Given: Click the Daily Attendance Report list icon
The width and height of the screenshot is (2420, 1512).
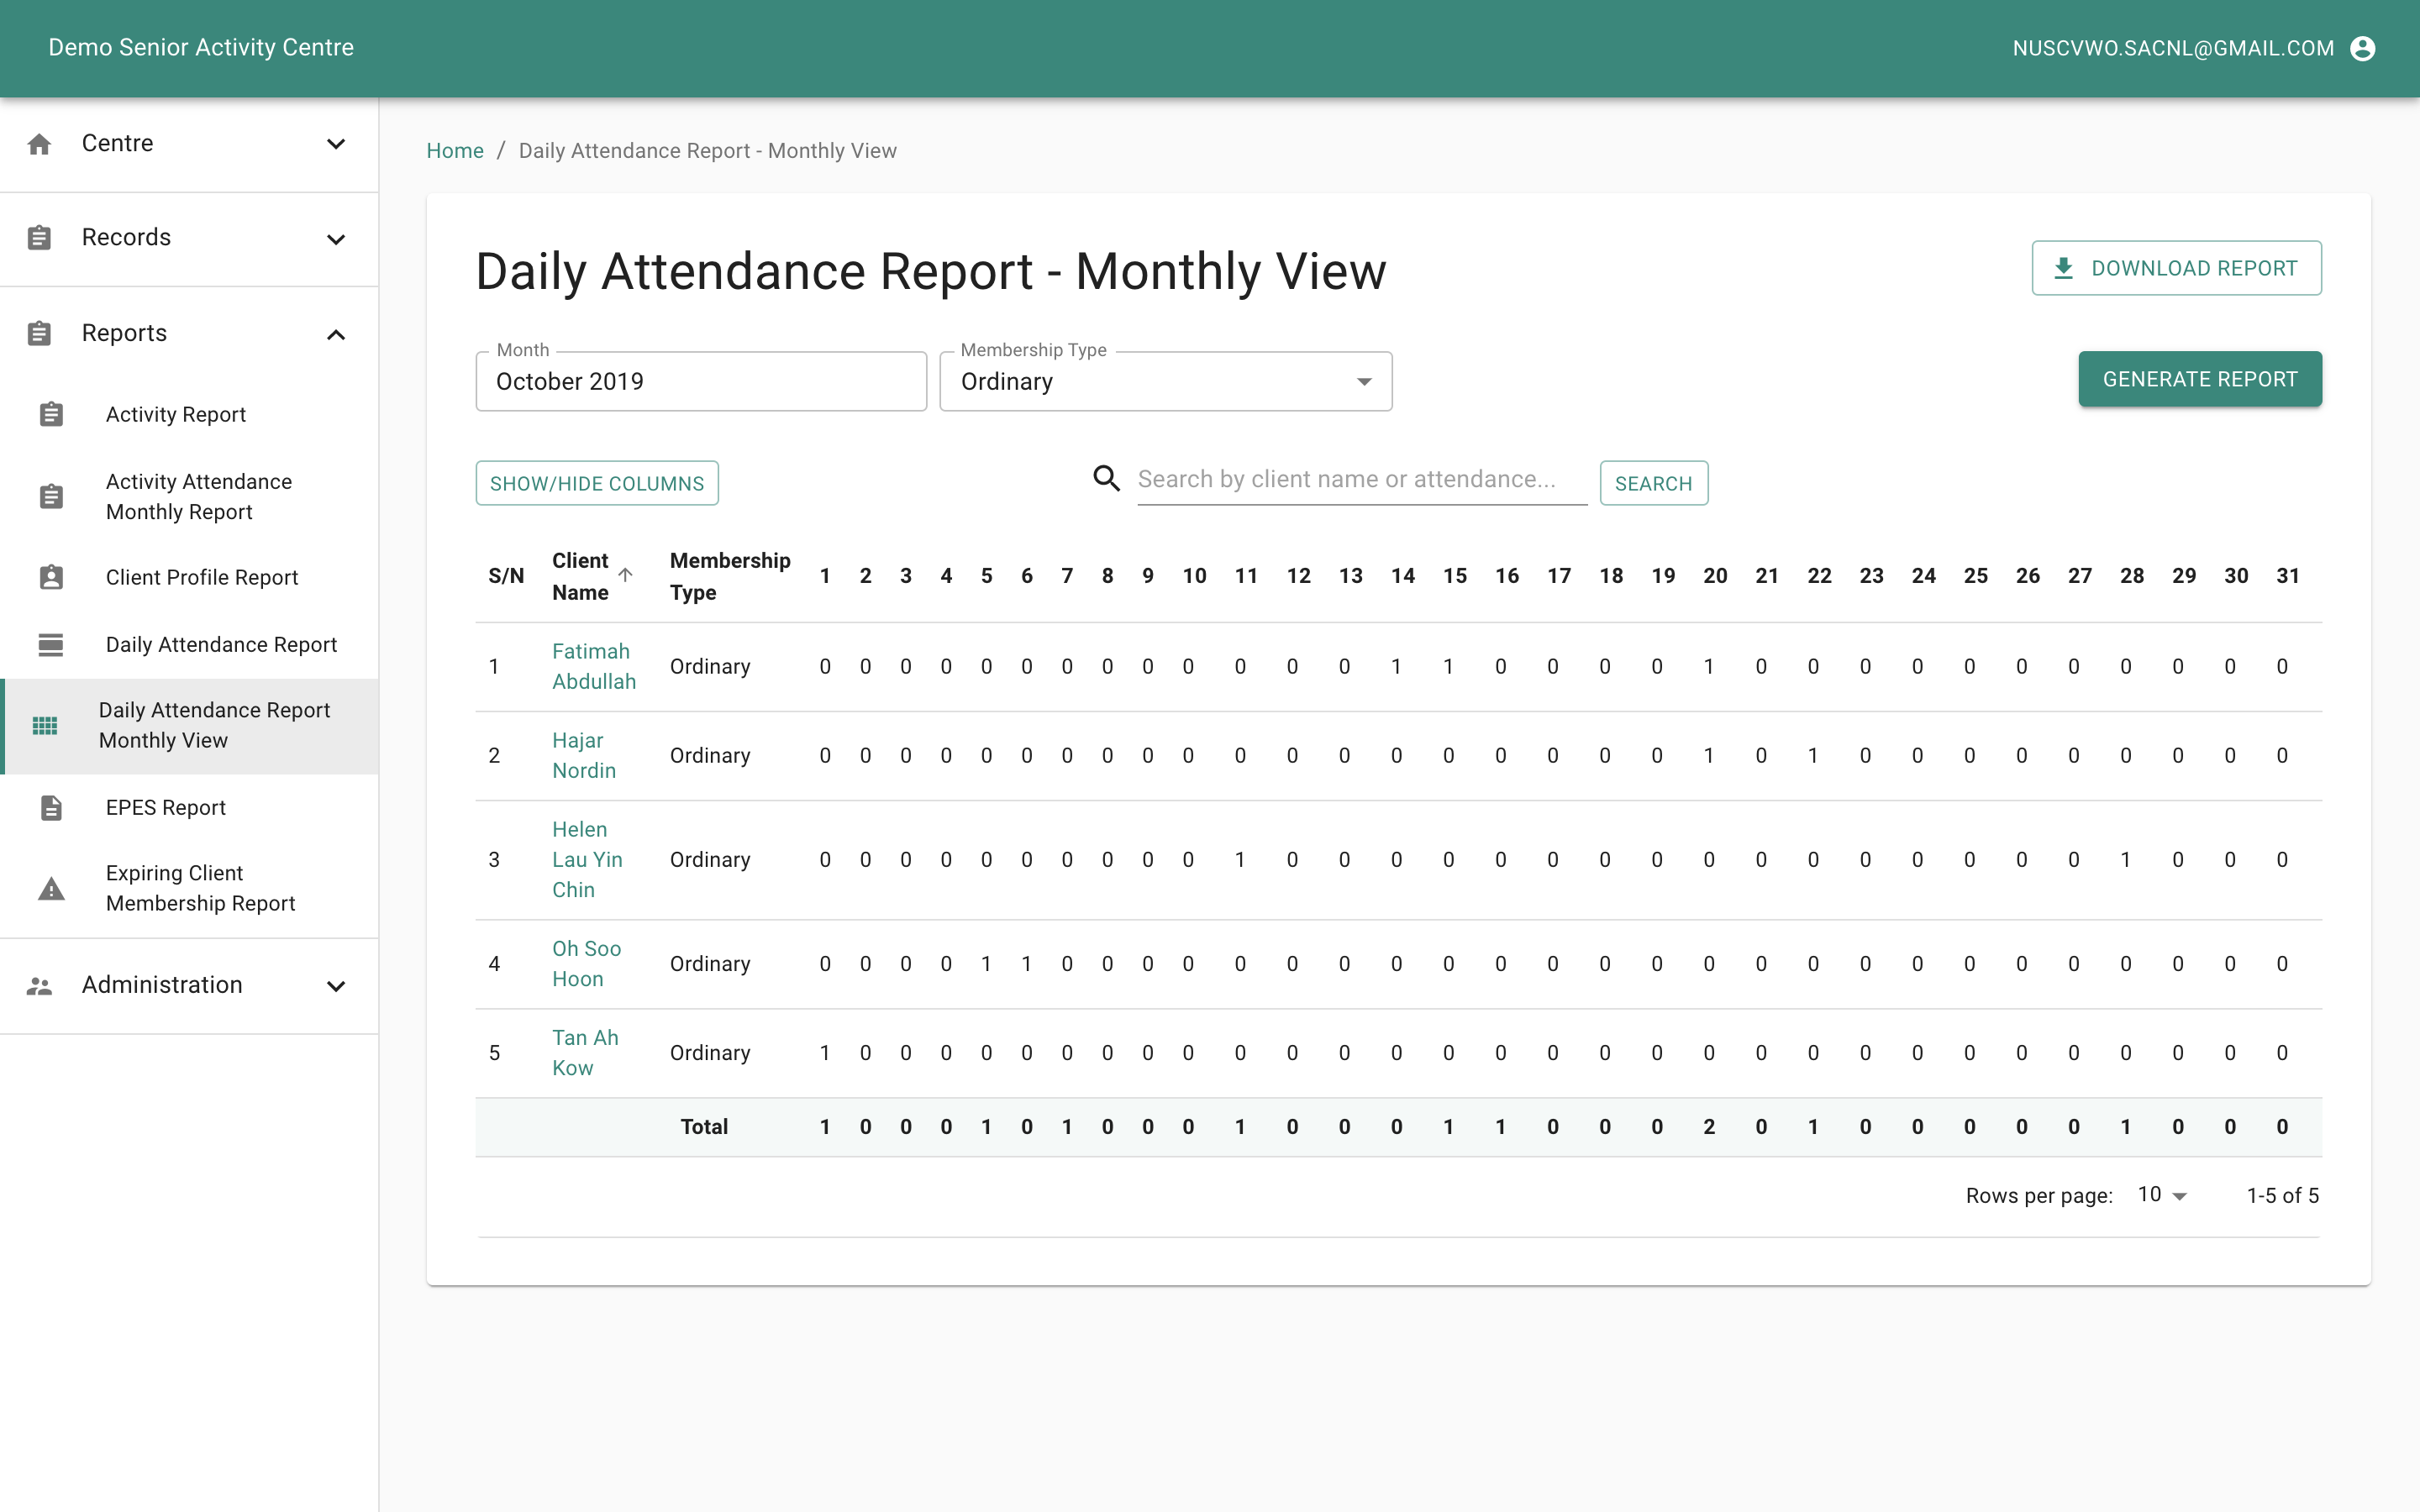Looking at the screenshot, I should tap(51, 645).
